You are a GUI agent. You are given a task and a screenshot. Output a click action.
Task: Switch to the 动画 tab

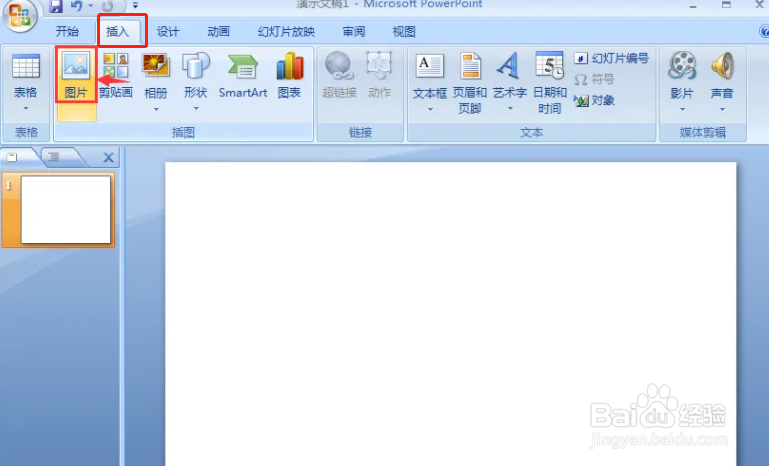[219, 31]
